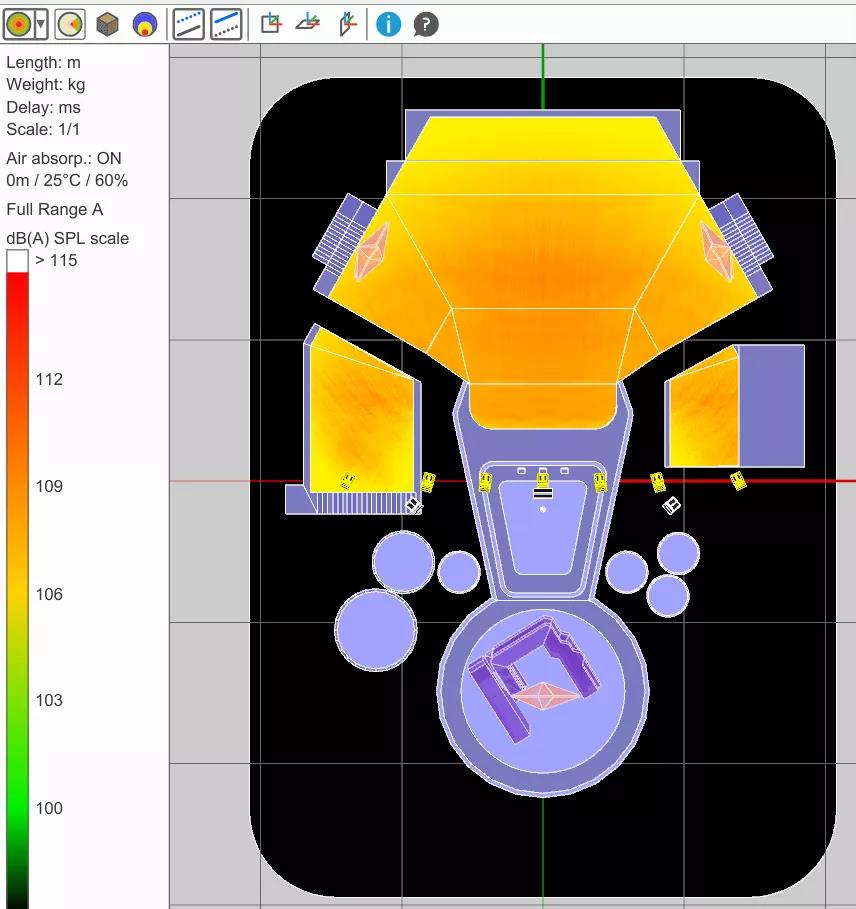Click the "Scale: 1/1" text

pyautogui.click(x=43, y=129)
